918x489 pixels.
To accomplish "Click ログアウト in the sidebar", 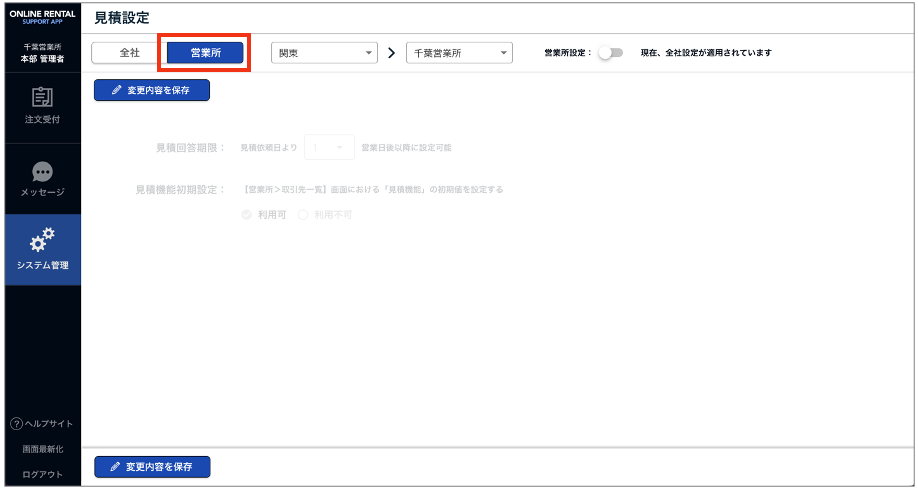I will (x=42, y=474).
